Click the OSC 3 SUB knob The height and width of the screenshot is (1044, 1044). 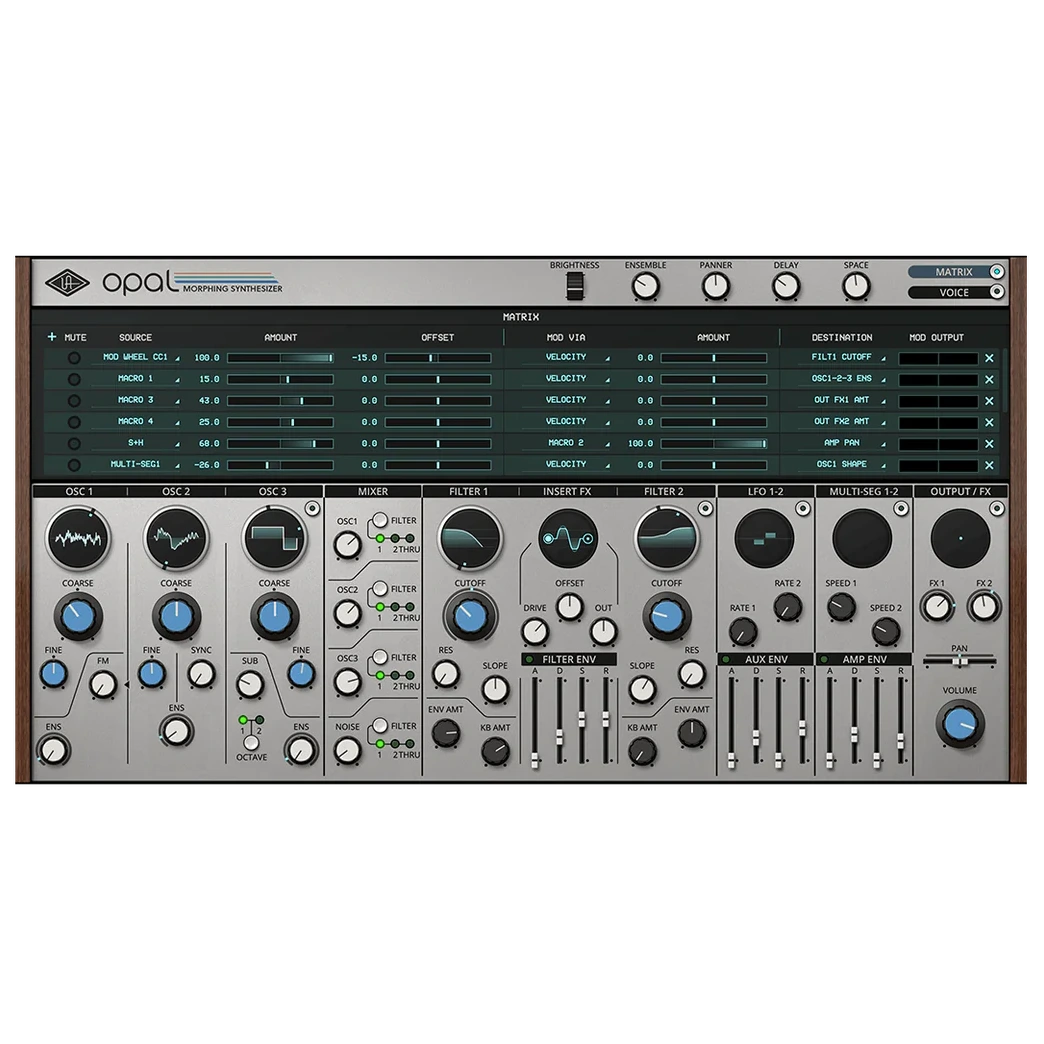(250, 684)
